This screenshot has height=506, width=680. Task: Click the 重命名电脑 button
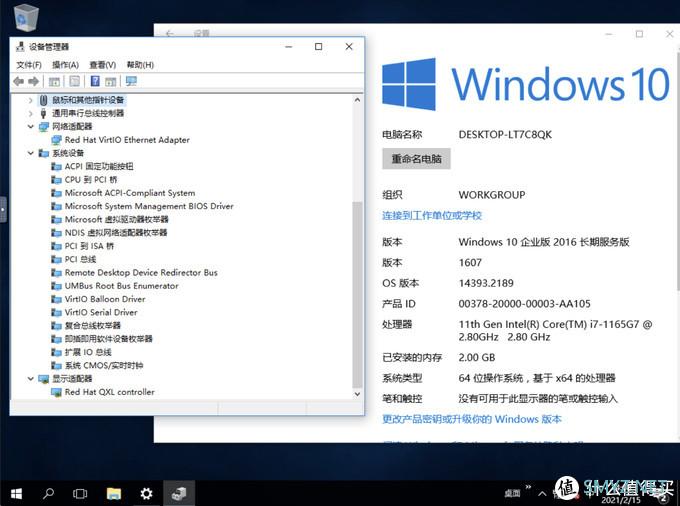416,159
